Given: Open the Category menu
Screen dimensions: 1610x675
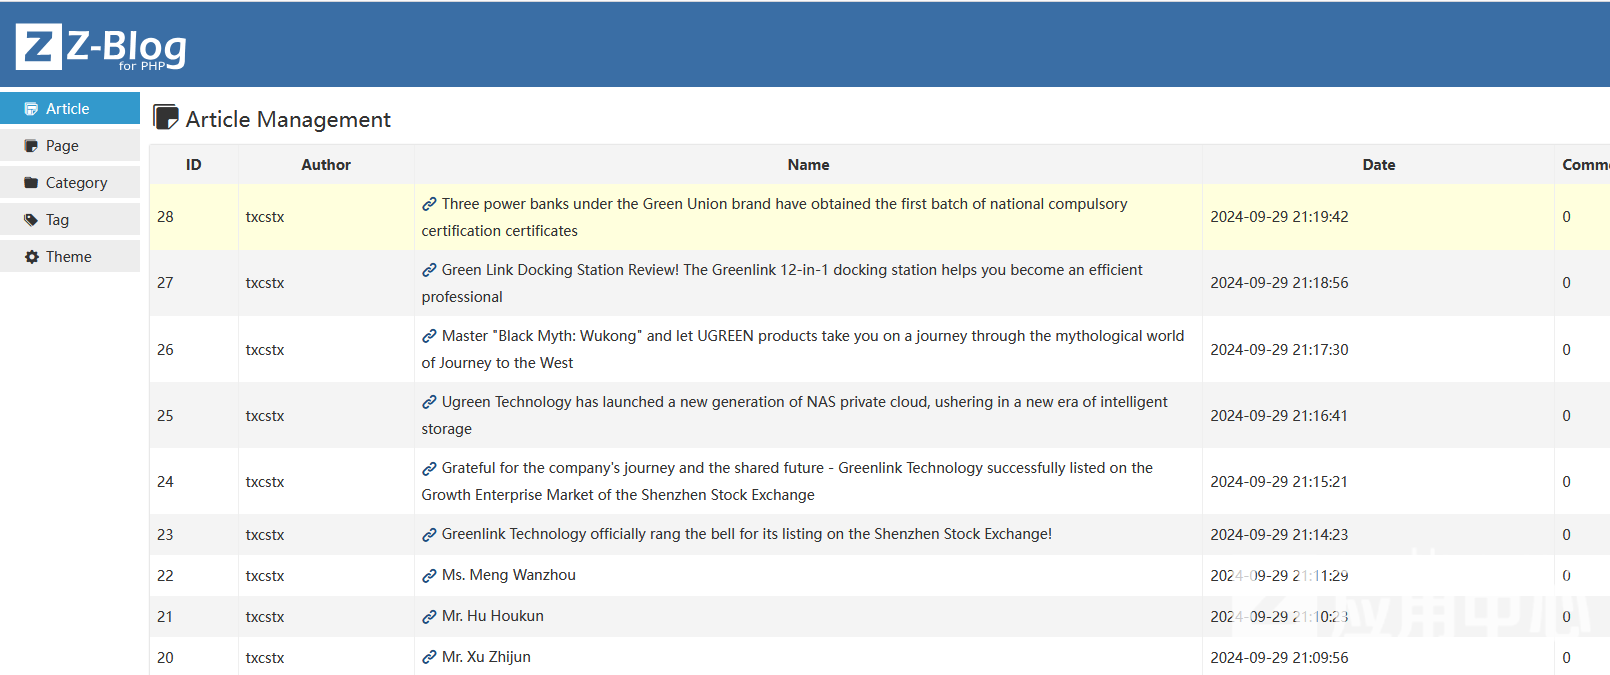Looking at the screenshot, I should (70, 182).
